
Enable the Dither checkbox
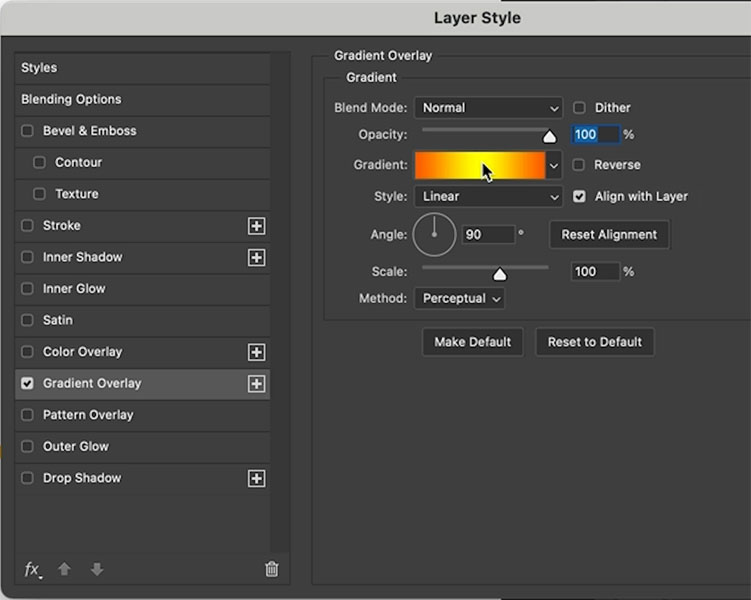(x=579, y=108)
